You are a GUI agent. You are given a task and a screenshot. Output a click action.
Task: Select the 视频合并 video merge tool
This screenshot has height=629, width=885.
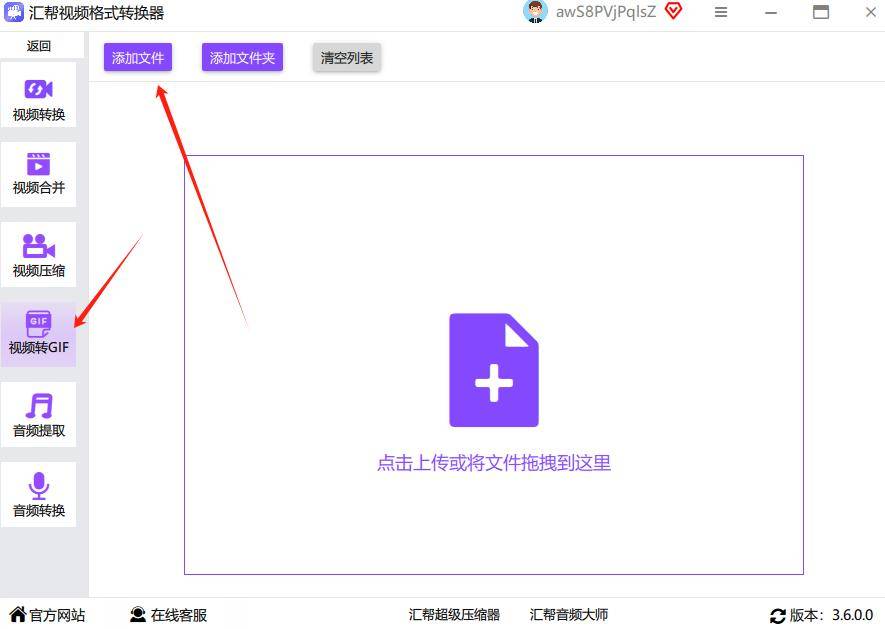tap(39, 174)
